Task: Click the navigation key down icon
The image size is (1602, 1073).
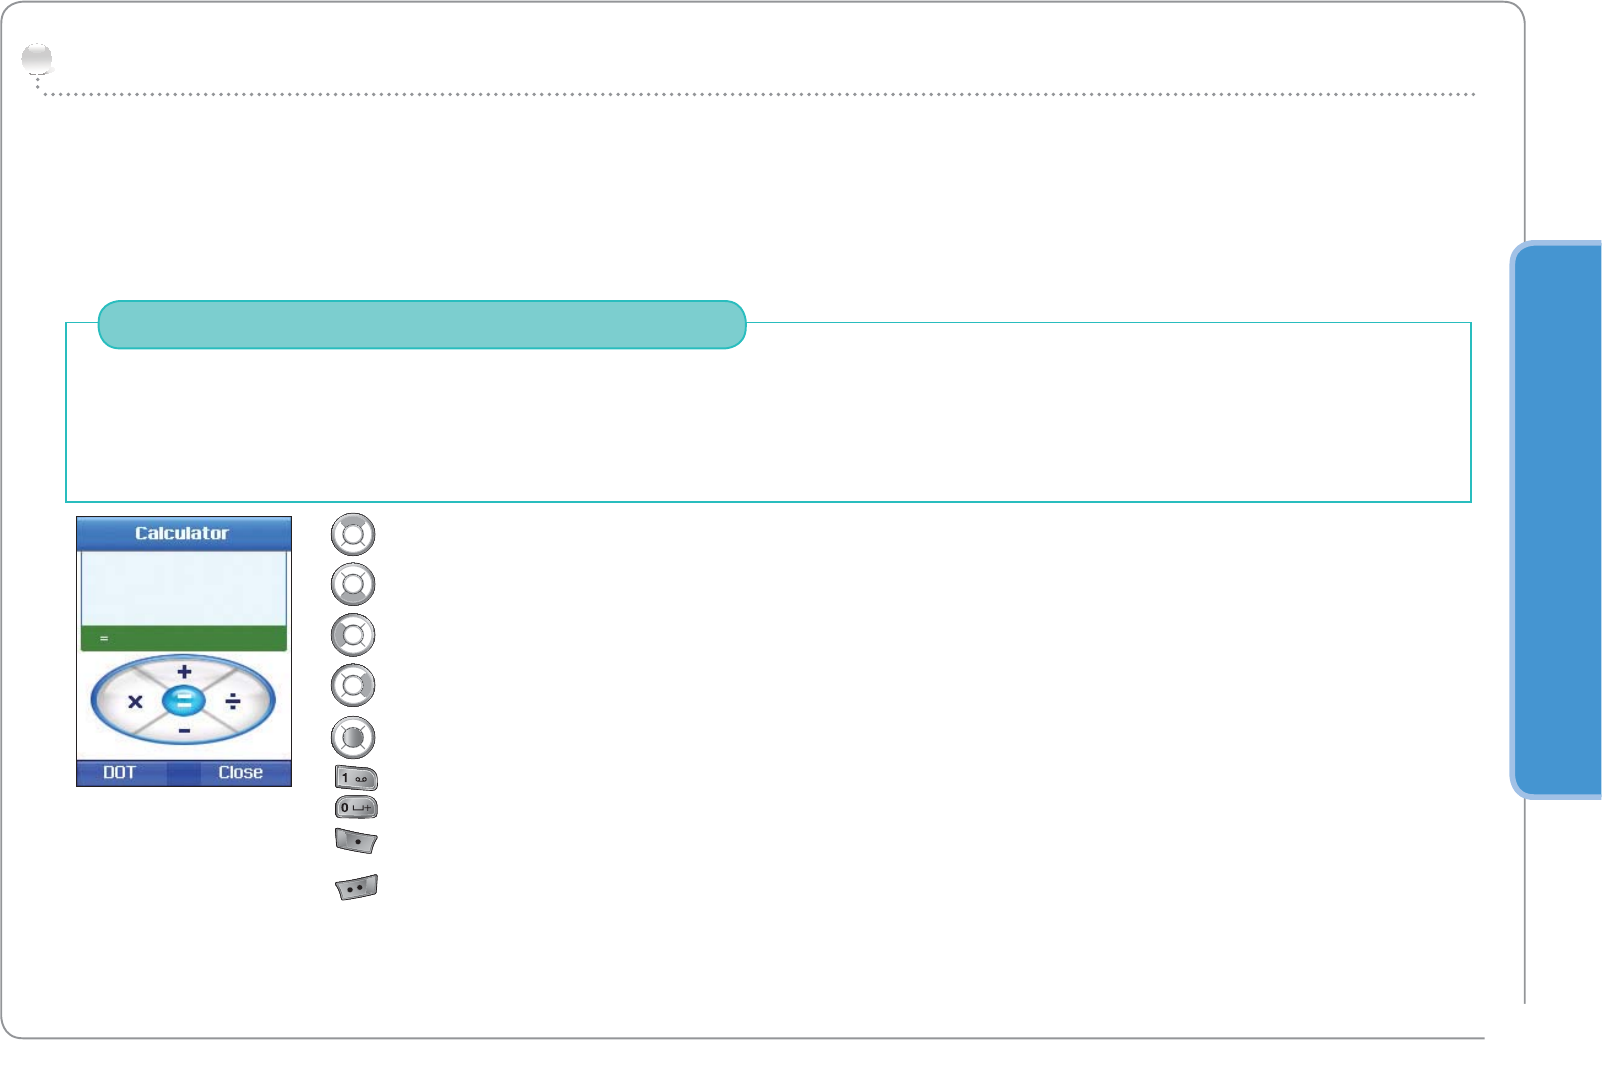Action: [353, 585]
